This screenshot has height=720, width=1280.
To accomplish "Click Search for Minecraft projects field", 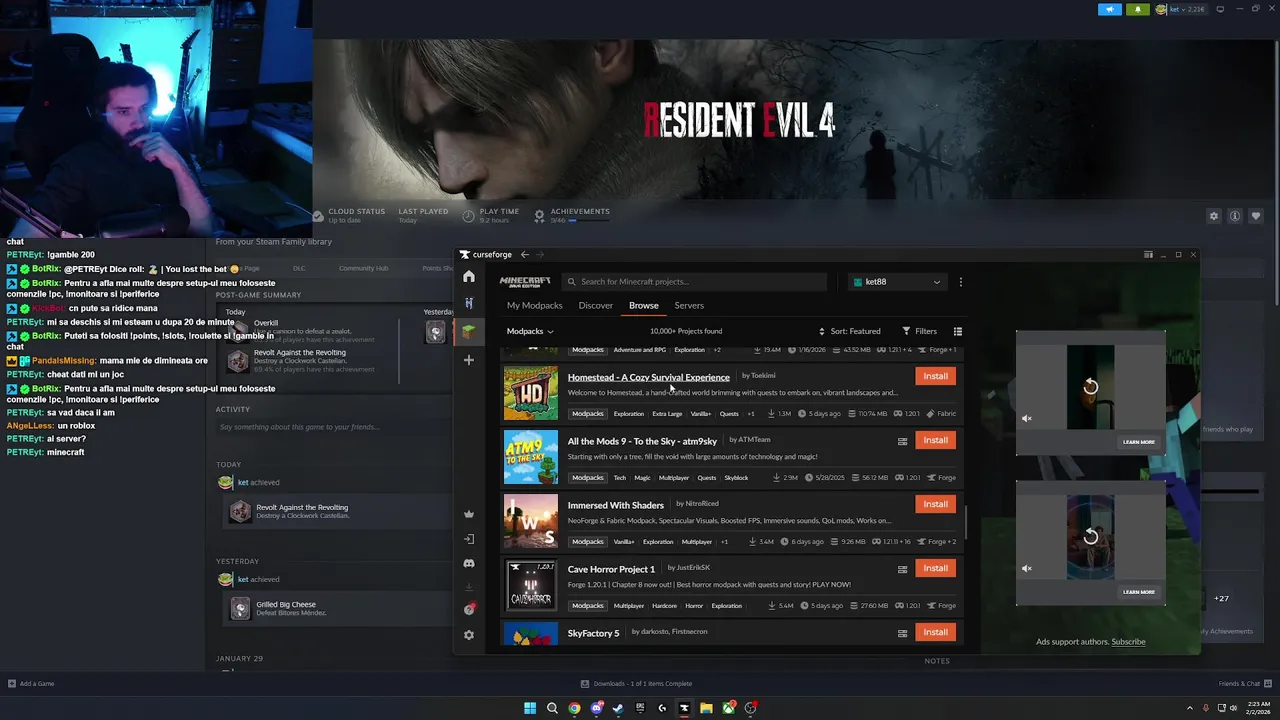I will pyautogui.click(x=696, y=282).
